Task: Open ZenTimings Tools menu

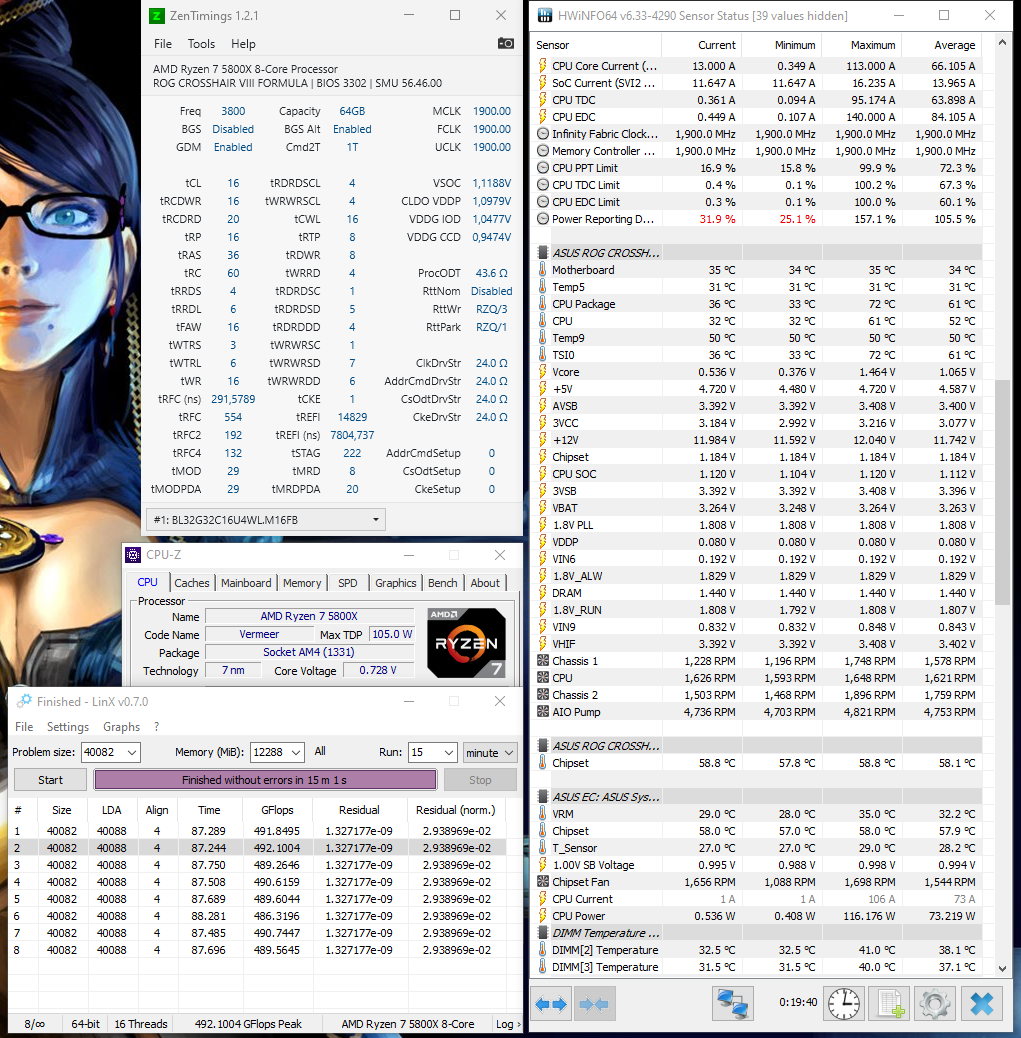Action: pos(201,44)
